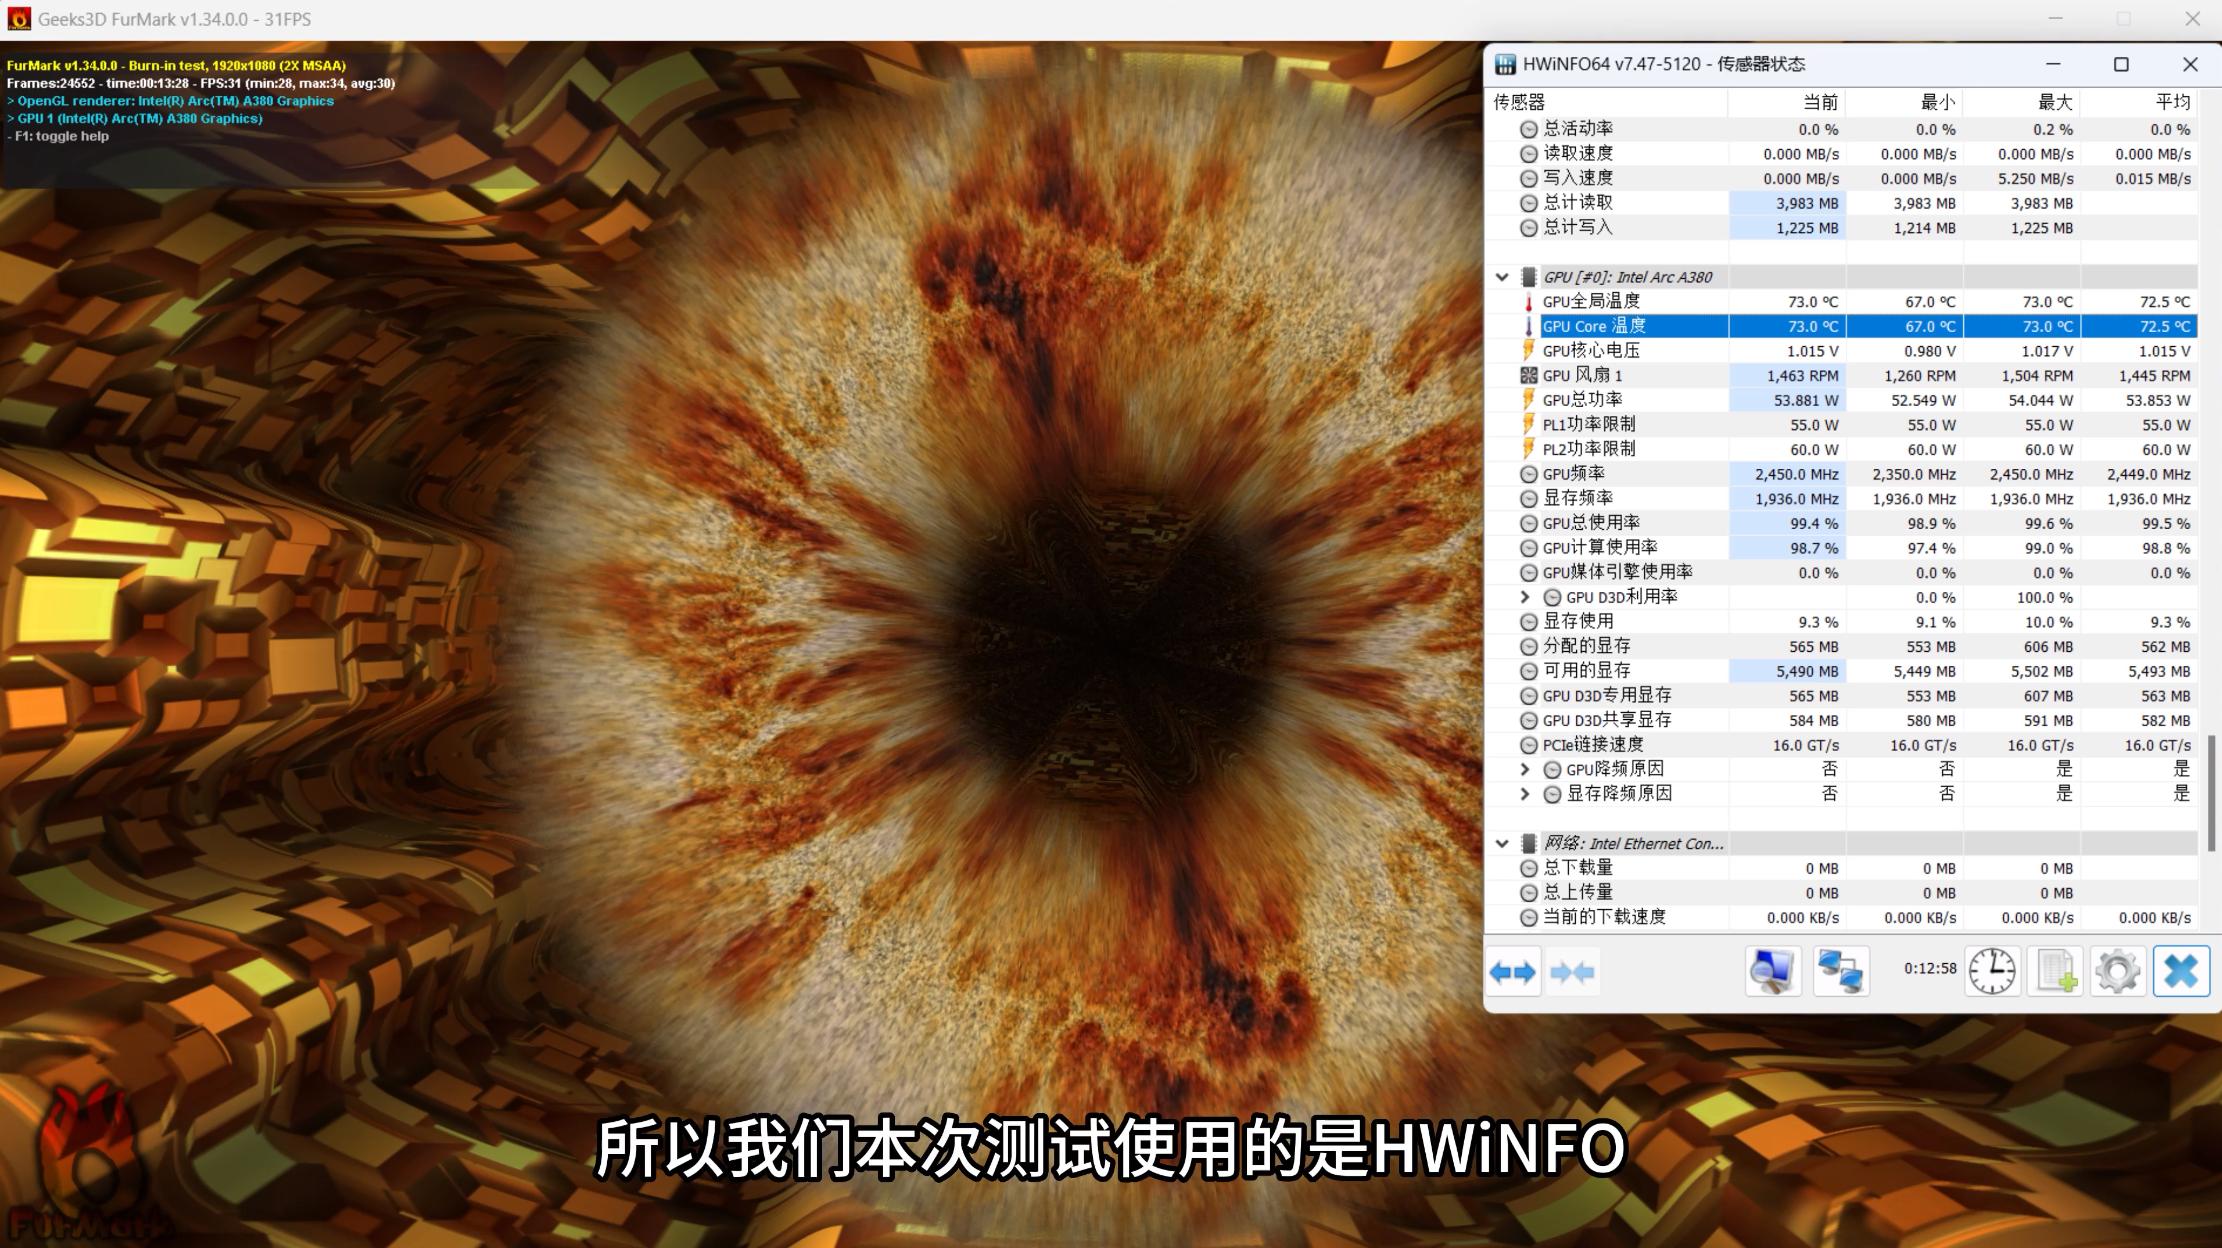This screenshot has width=2222, height=1248.
Task: Click the blue X close sensors button
Action: coord(2181,971)
